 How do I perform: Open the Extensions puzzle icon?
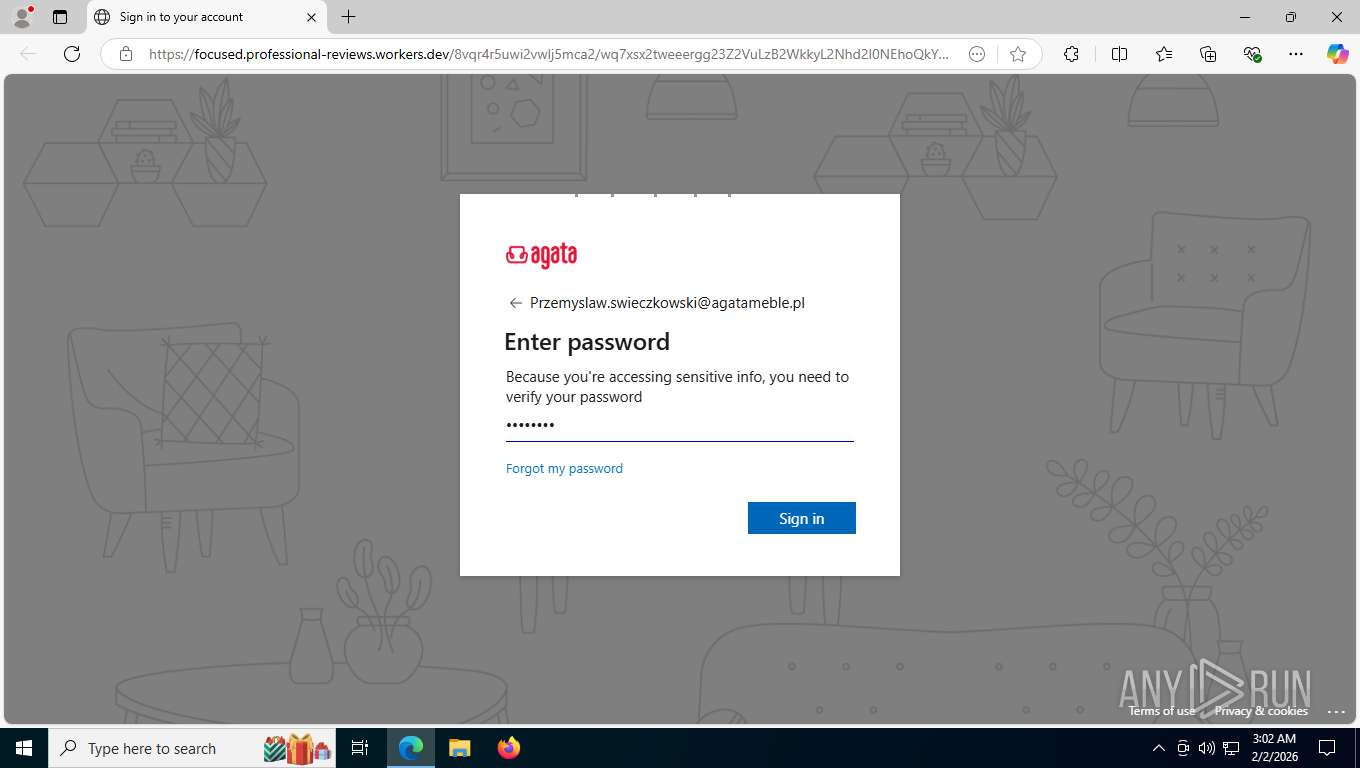click(x=1071, y=54)
